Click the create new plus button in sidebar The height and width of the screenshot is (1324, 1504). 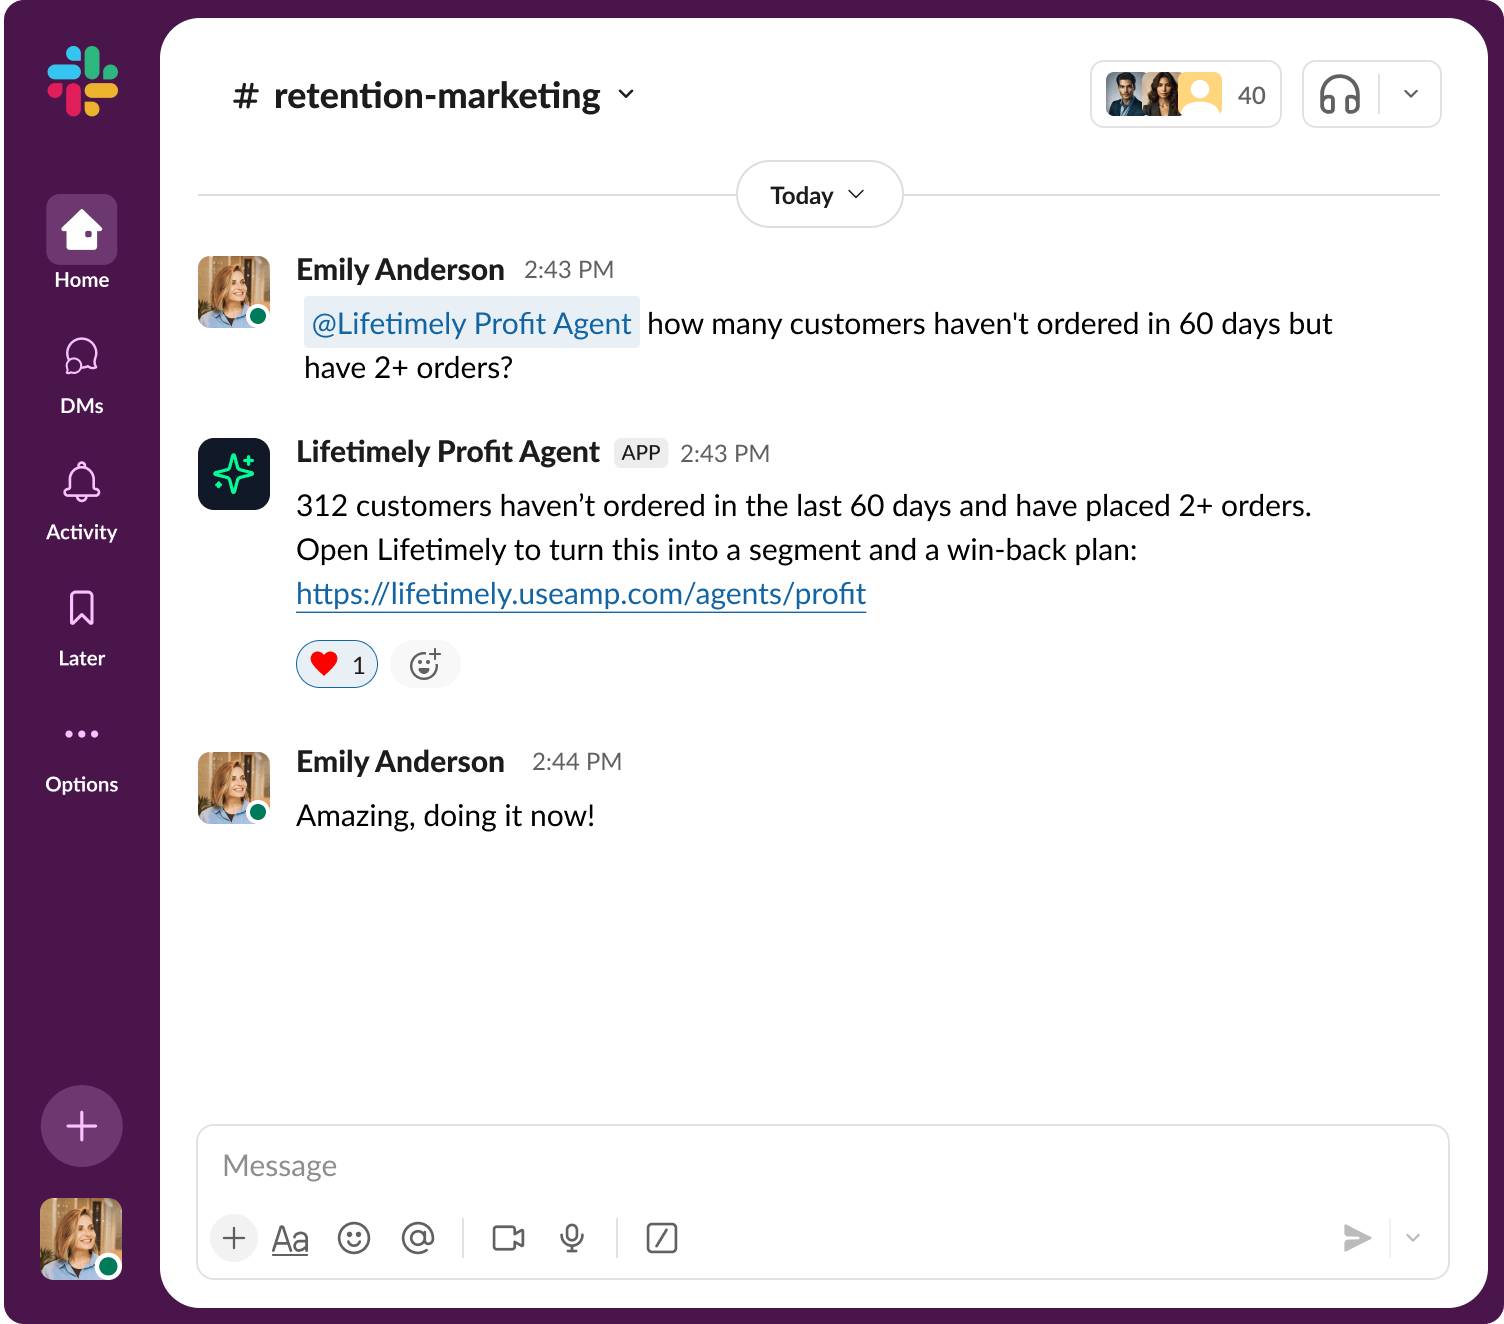tap(82, 1126)
